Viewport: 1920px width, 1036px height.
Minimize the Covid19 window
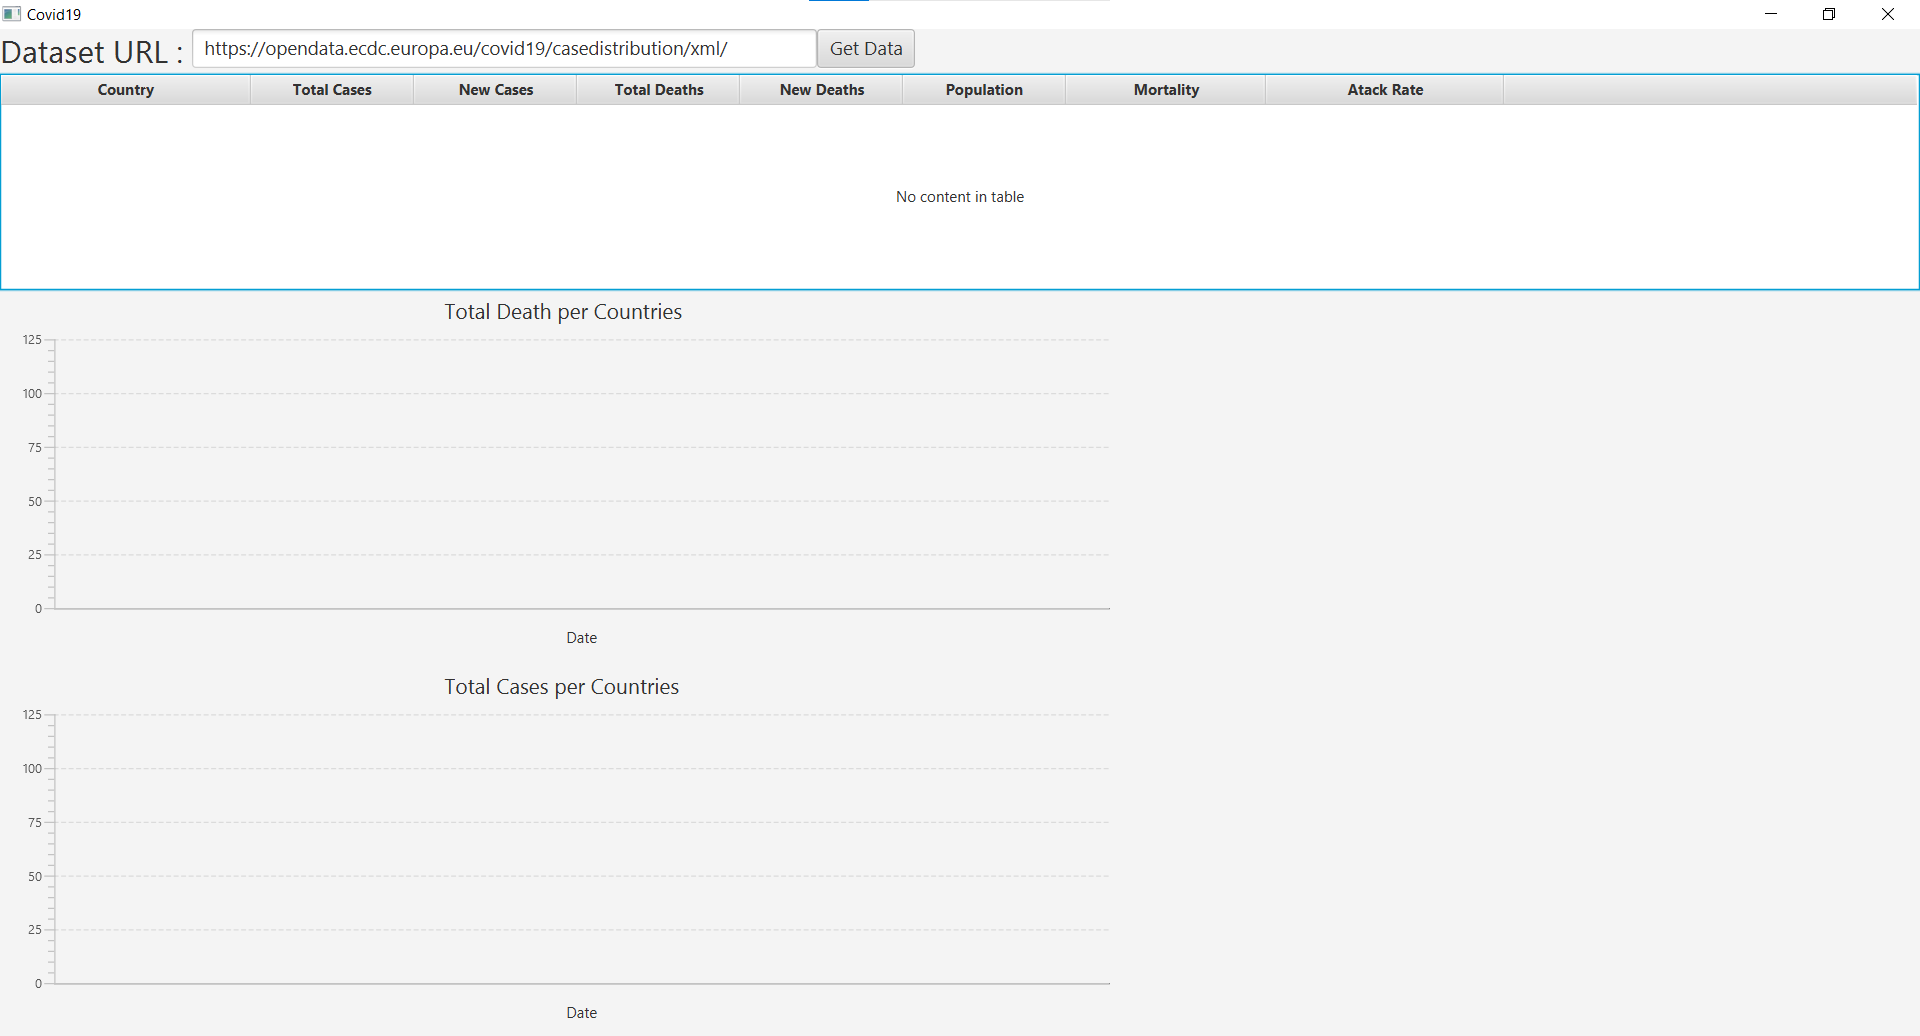pos(1771,14)
